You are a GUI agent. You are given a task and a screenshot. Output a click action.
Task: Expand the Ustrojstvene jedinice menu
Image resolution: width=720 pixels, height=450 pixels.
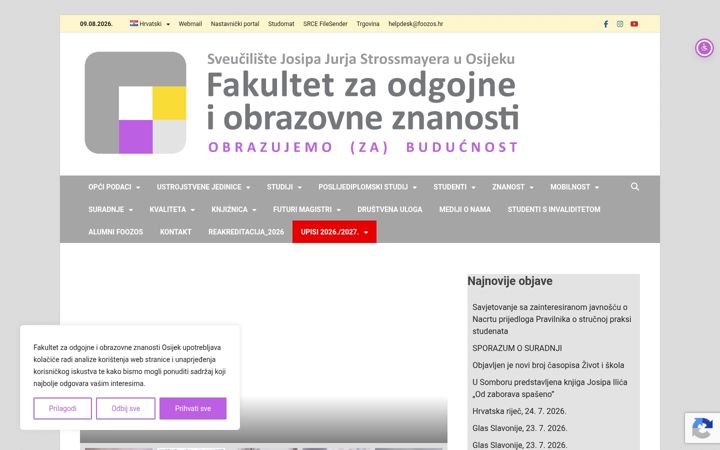pyautogui.click(x=203, y=187)
